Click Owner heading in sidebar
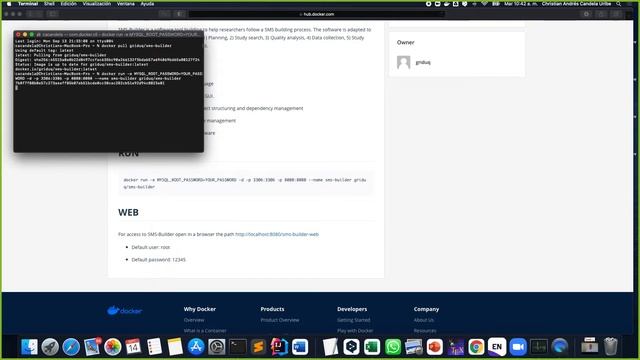 click(x=405, y=42)
